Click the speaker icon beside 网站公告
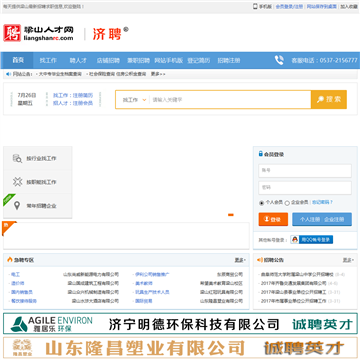The height and width of the screenshot is (360, 360). [x=9, y=74]
